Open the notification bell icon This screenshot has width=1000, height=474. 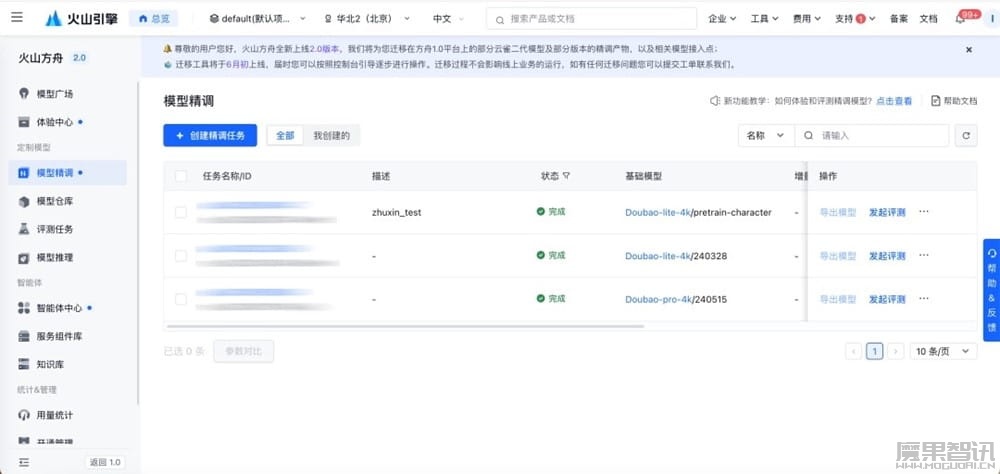(x=960, y=19)
